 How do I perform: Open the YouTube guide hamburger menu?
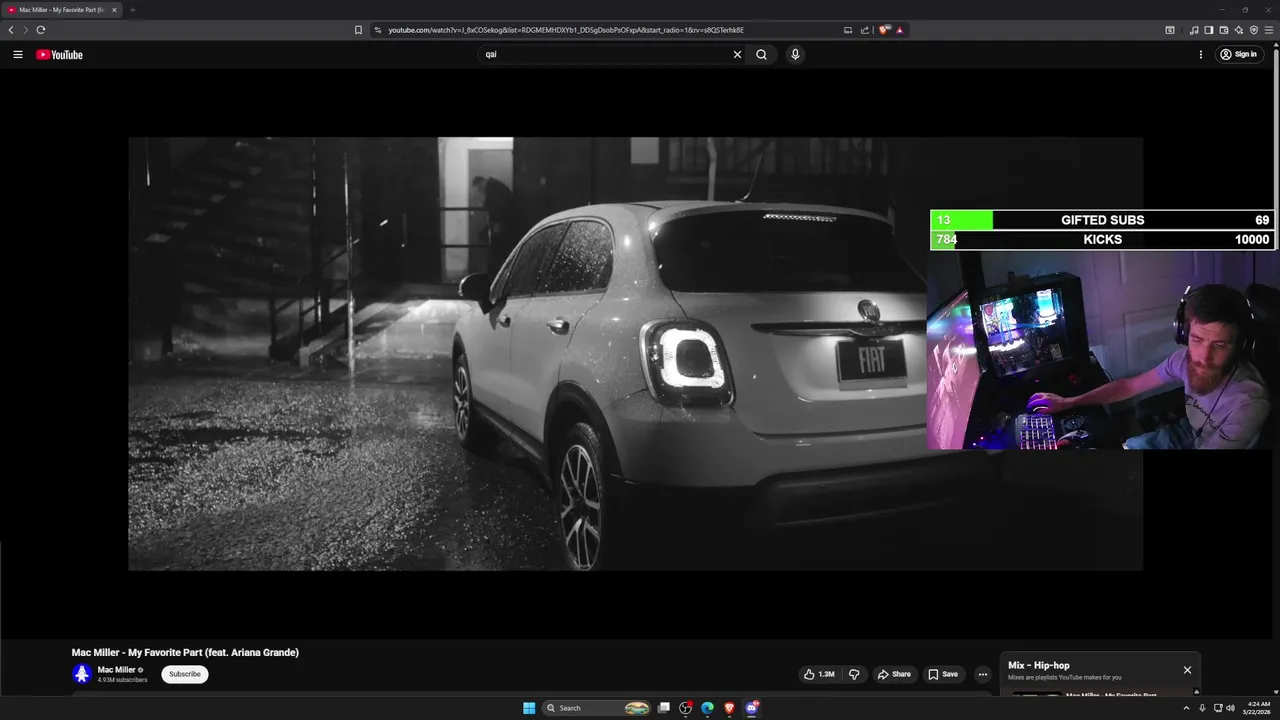[17, 55]
